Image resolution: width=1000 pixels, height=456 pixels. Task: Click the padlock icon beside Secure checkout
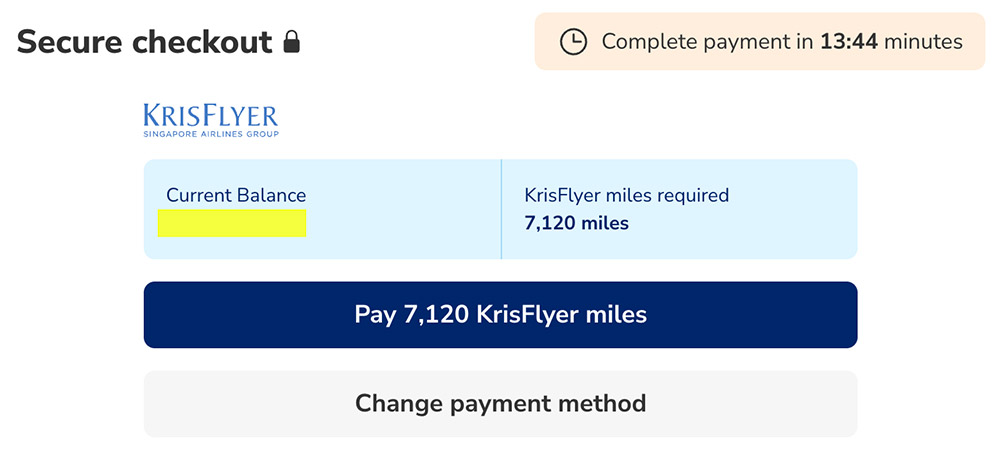click(x=291, y=42)
